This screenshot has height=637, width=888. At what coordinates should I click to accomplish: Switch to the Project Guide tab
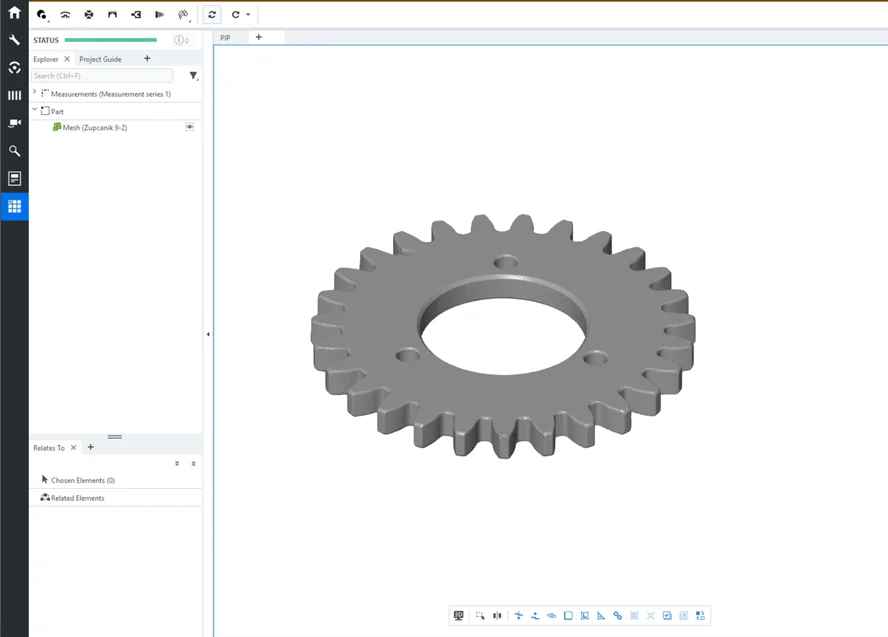100,59
